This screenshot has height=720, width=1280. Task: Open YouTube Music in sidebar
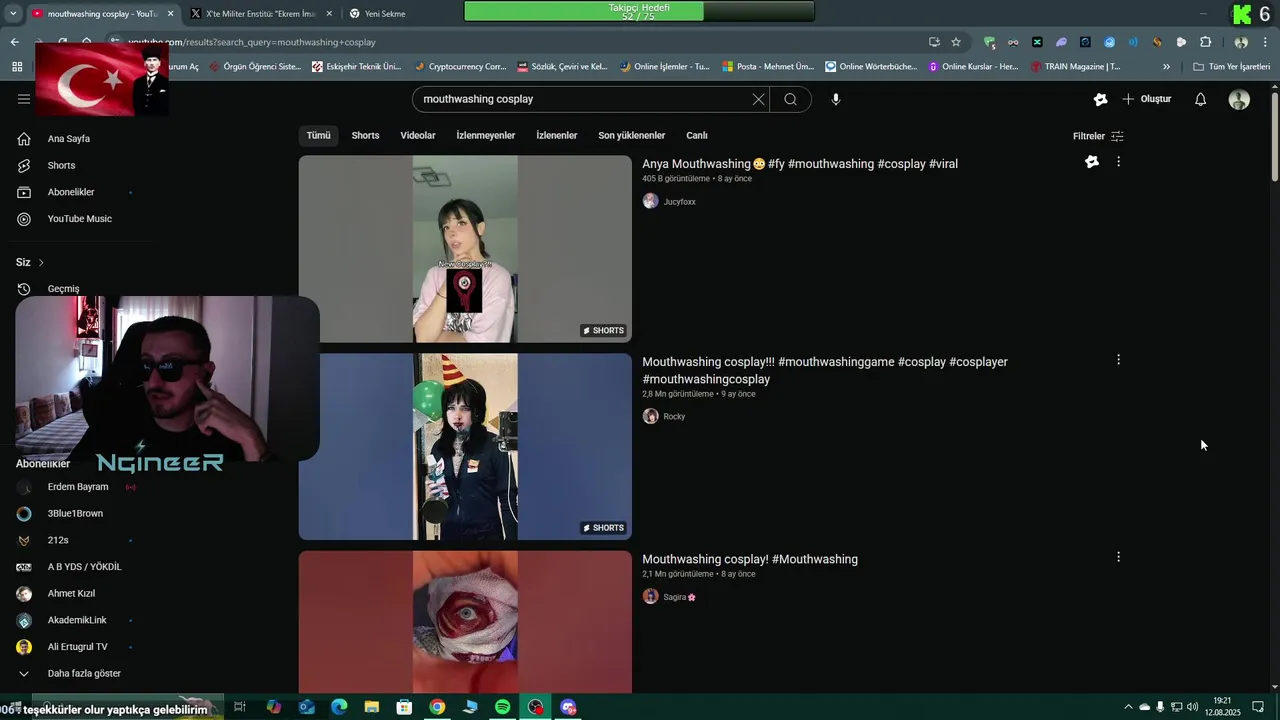(79, 219)
